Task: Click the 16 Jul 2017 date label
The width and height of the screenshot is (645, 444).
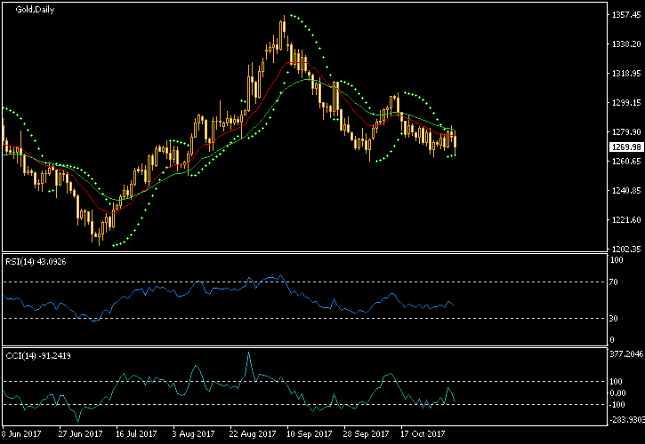Action: [136, 434]
